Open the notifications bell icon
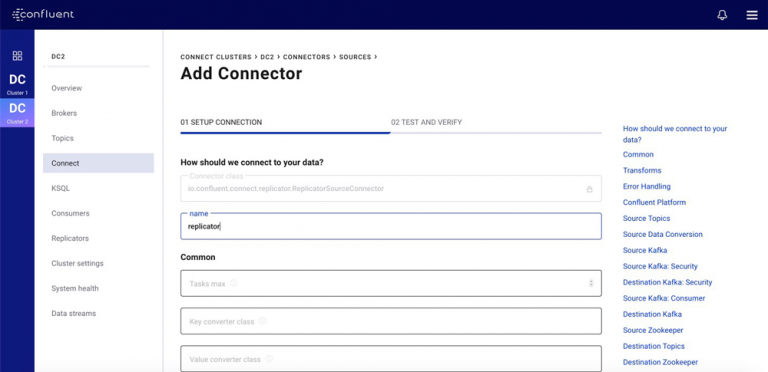The image size is (768, 372). click(x=722, y=15)
